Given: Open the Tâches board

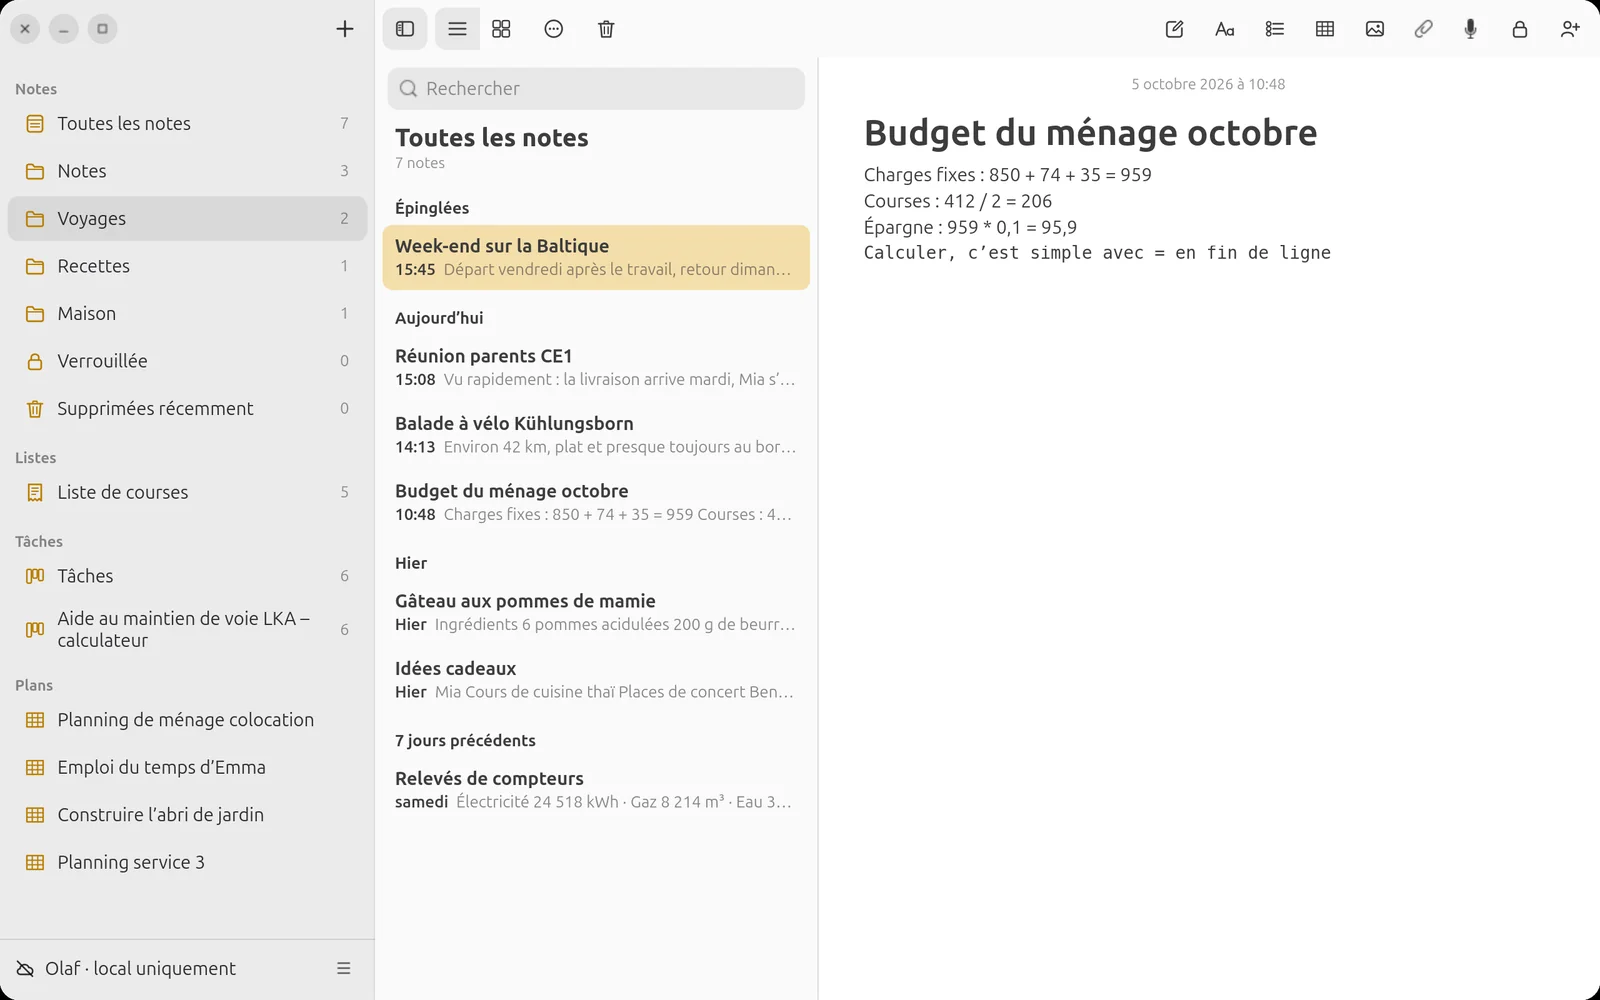Looking at the screenshot, I should (187, 576).
